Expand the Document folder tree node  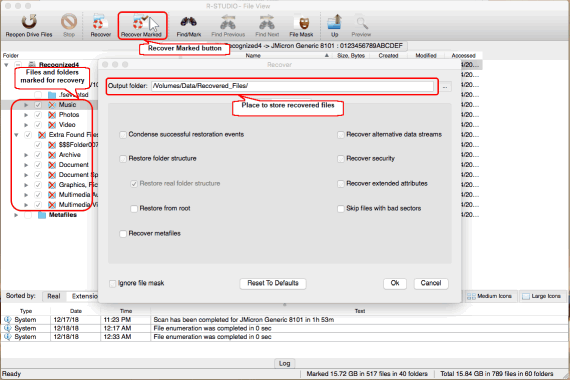click(26, 165)
